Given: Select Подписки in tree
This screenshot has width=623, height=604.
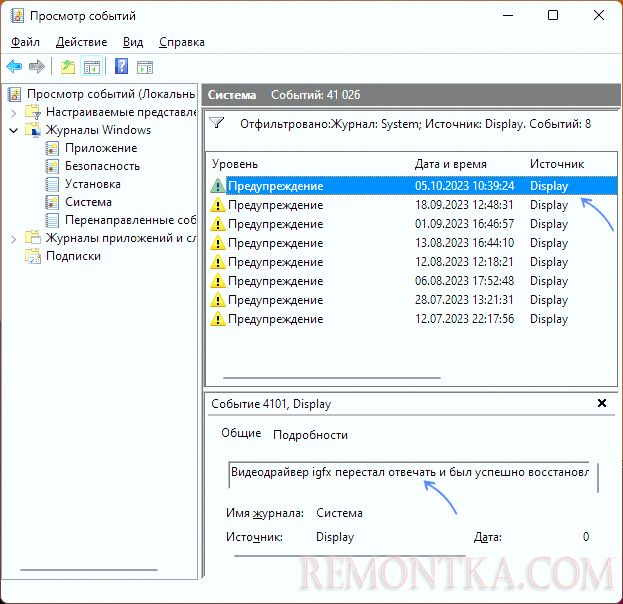Looking at the screenshot, I should (x=73, y=256).
